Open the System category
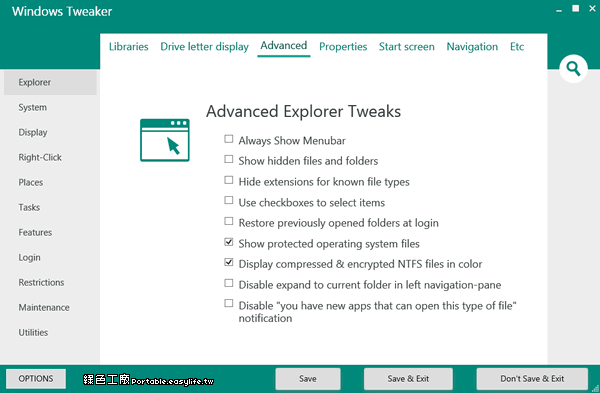This screenshot has width=600, height=393. click(x=33, y=108)
